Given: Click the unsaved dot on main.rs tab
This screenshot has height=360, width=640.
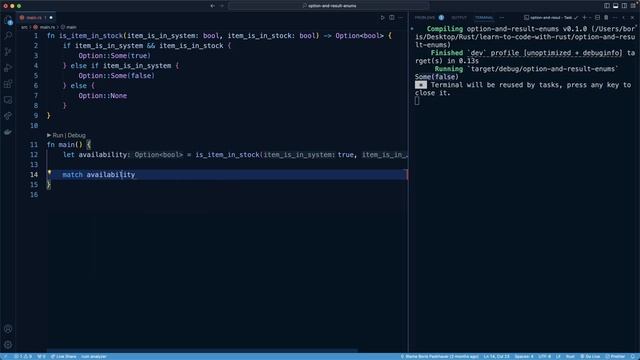Looking at the screenshot, I should [51, 18].
